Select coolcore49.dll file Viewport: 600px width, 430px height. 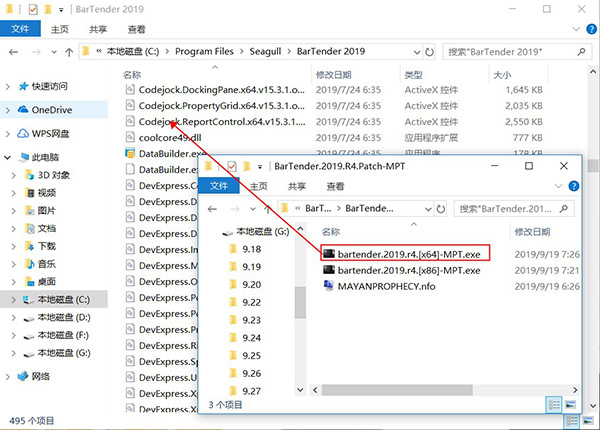click(170, 138)
